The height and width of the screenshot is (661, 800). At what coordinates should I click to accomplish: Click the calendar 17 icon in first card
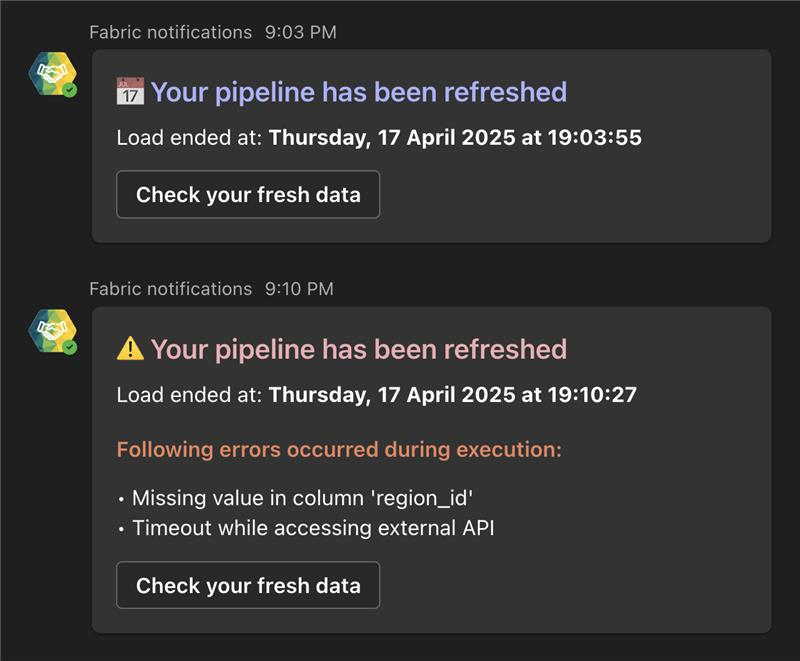[130, 92]
